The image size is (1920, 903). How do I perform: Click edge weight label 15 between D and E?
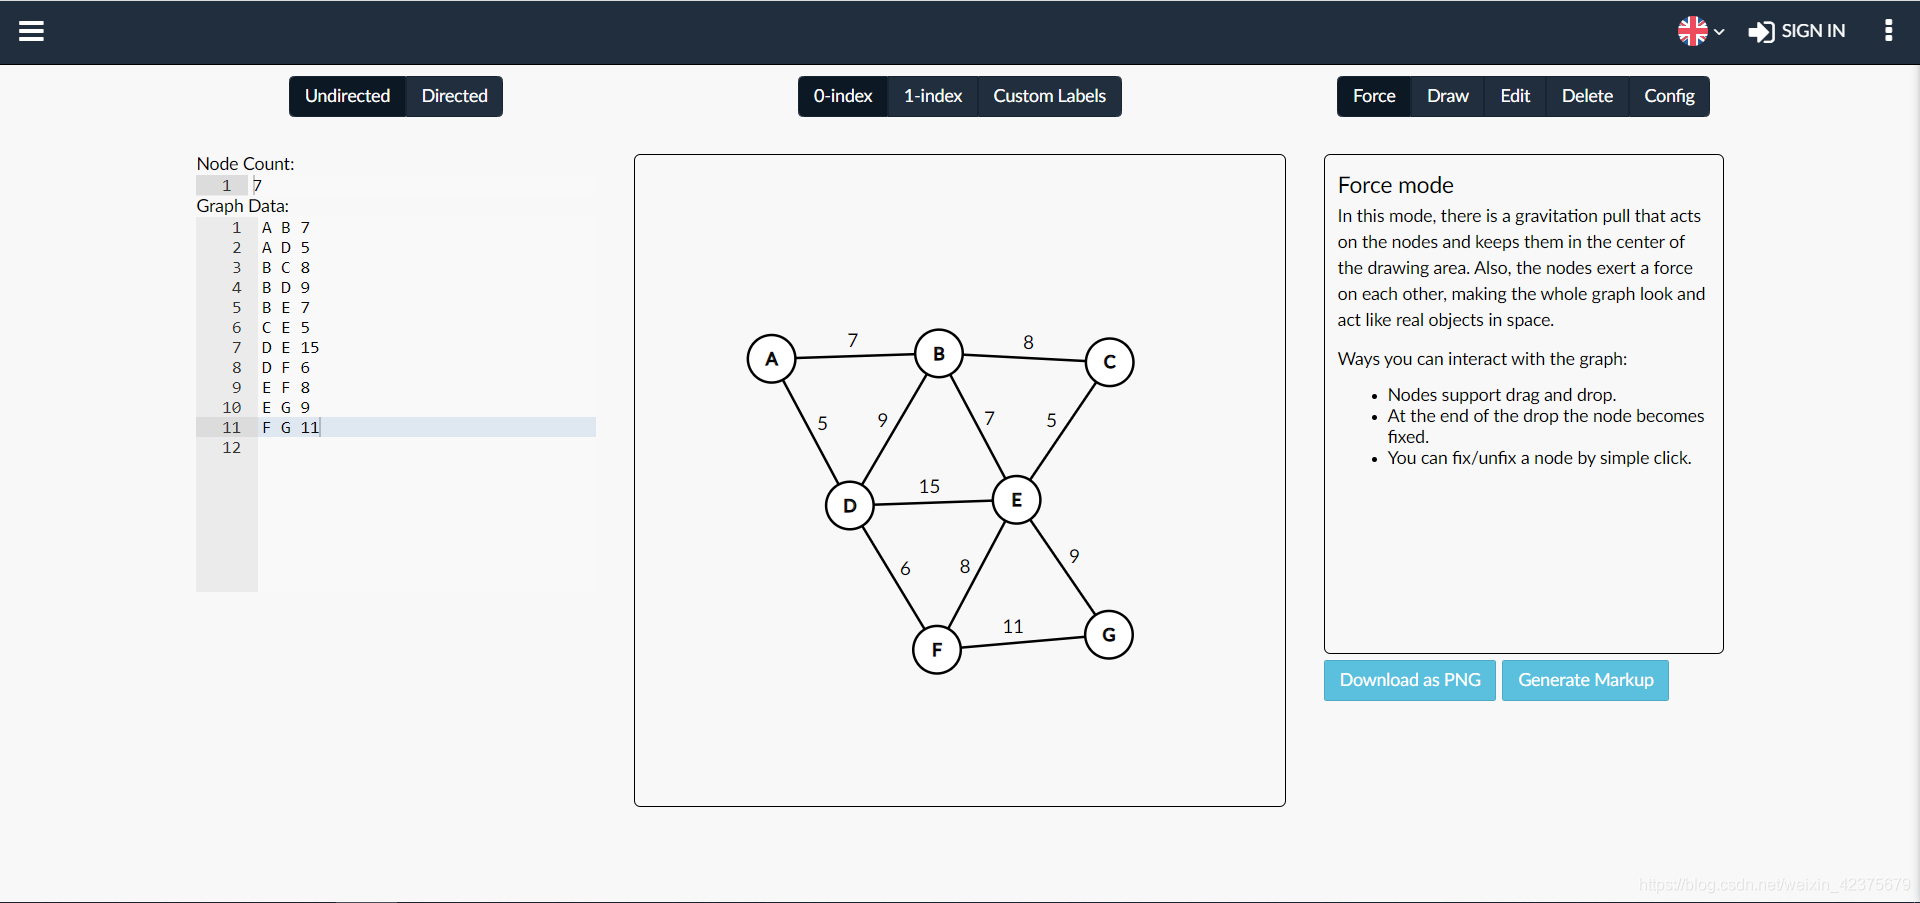point(929,486)
